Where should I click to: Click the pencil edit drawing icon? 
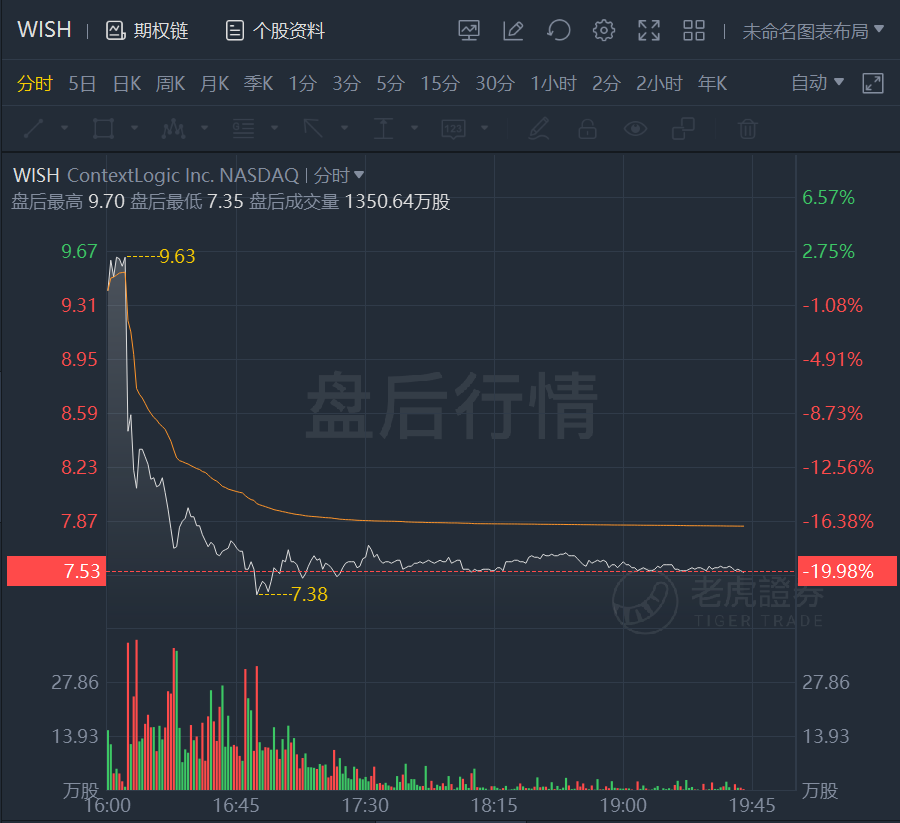(x=539, y=129)
